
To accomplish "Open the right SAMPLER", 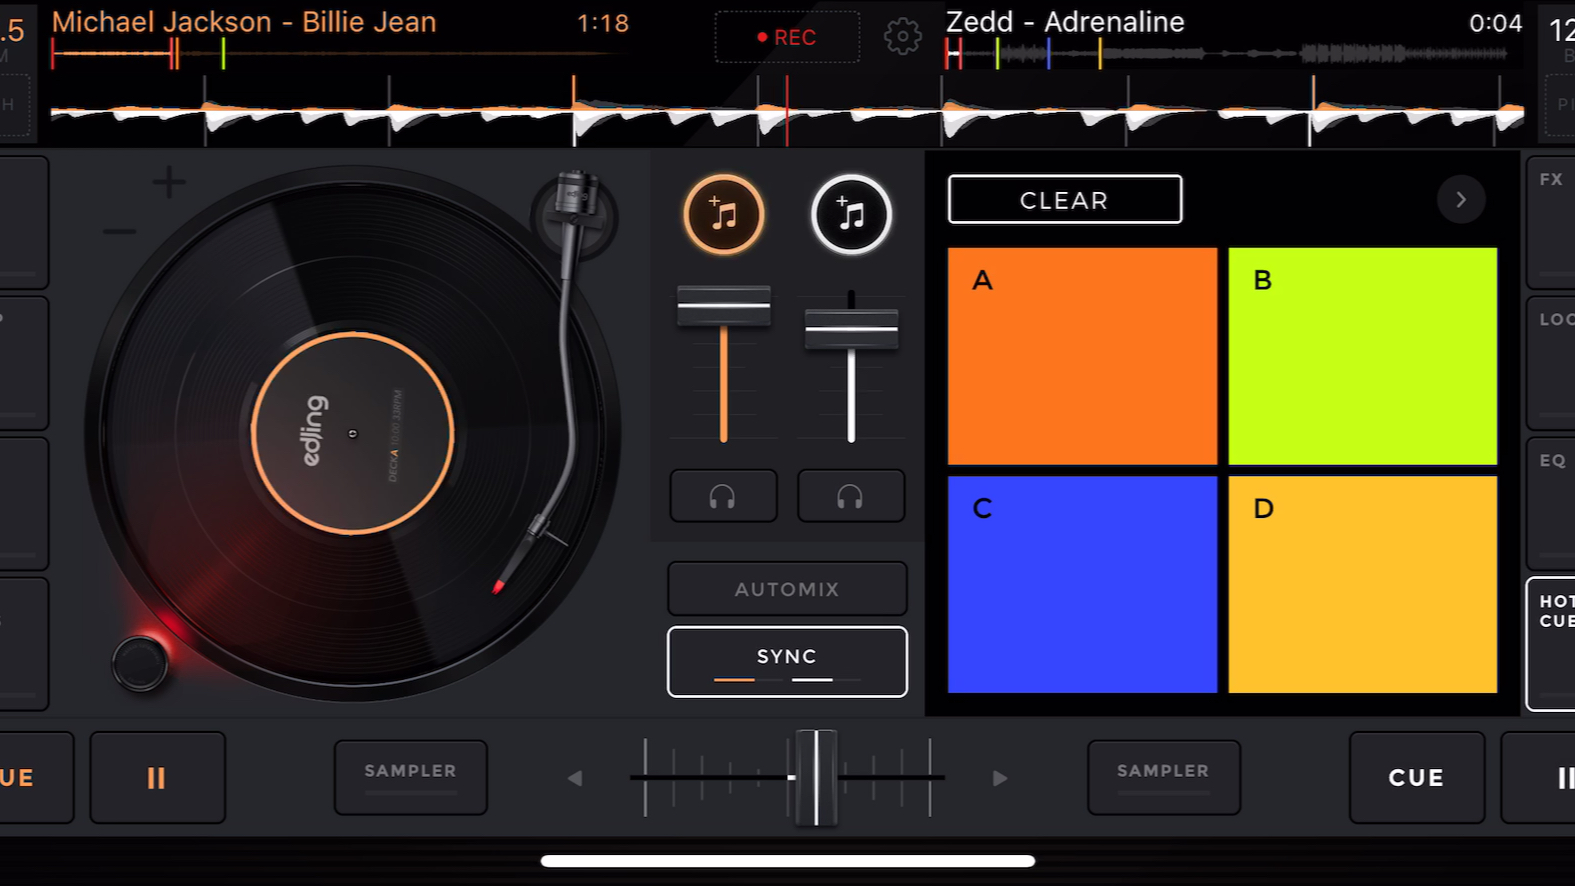I will pyautogui.click(x=1163, y=777).
